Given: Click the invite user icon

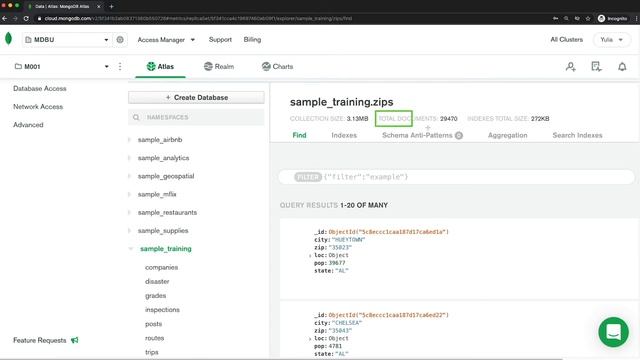Looking at the screenshot, I should click(x=571, y=67).
